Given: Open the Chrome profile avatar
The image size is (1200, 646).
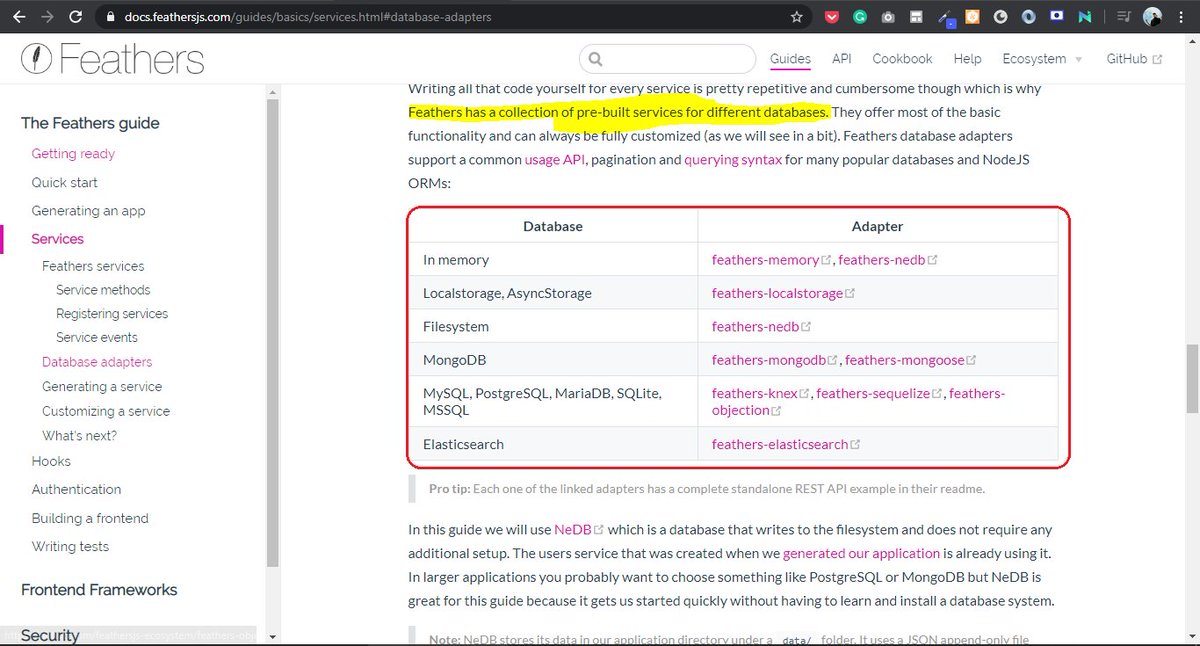Looking at the screenshot, I should click(1152, 17).
